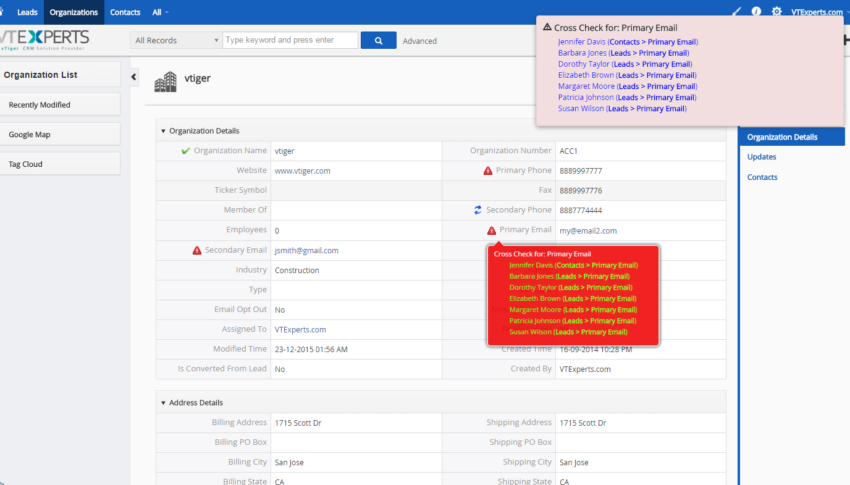
Task: Open VTExperts.com assigned user link
Action: tap(300, 329)
